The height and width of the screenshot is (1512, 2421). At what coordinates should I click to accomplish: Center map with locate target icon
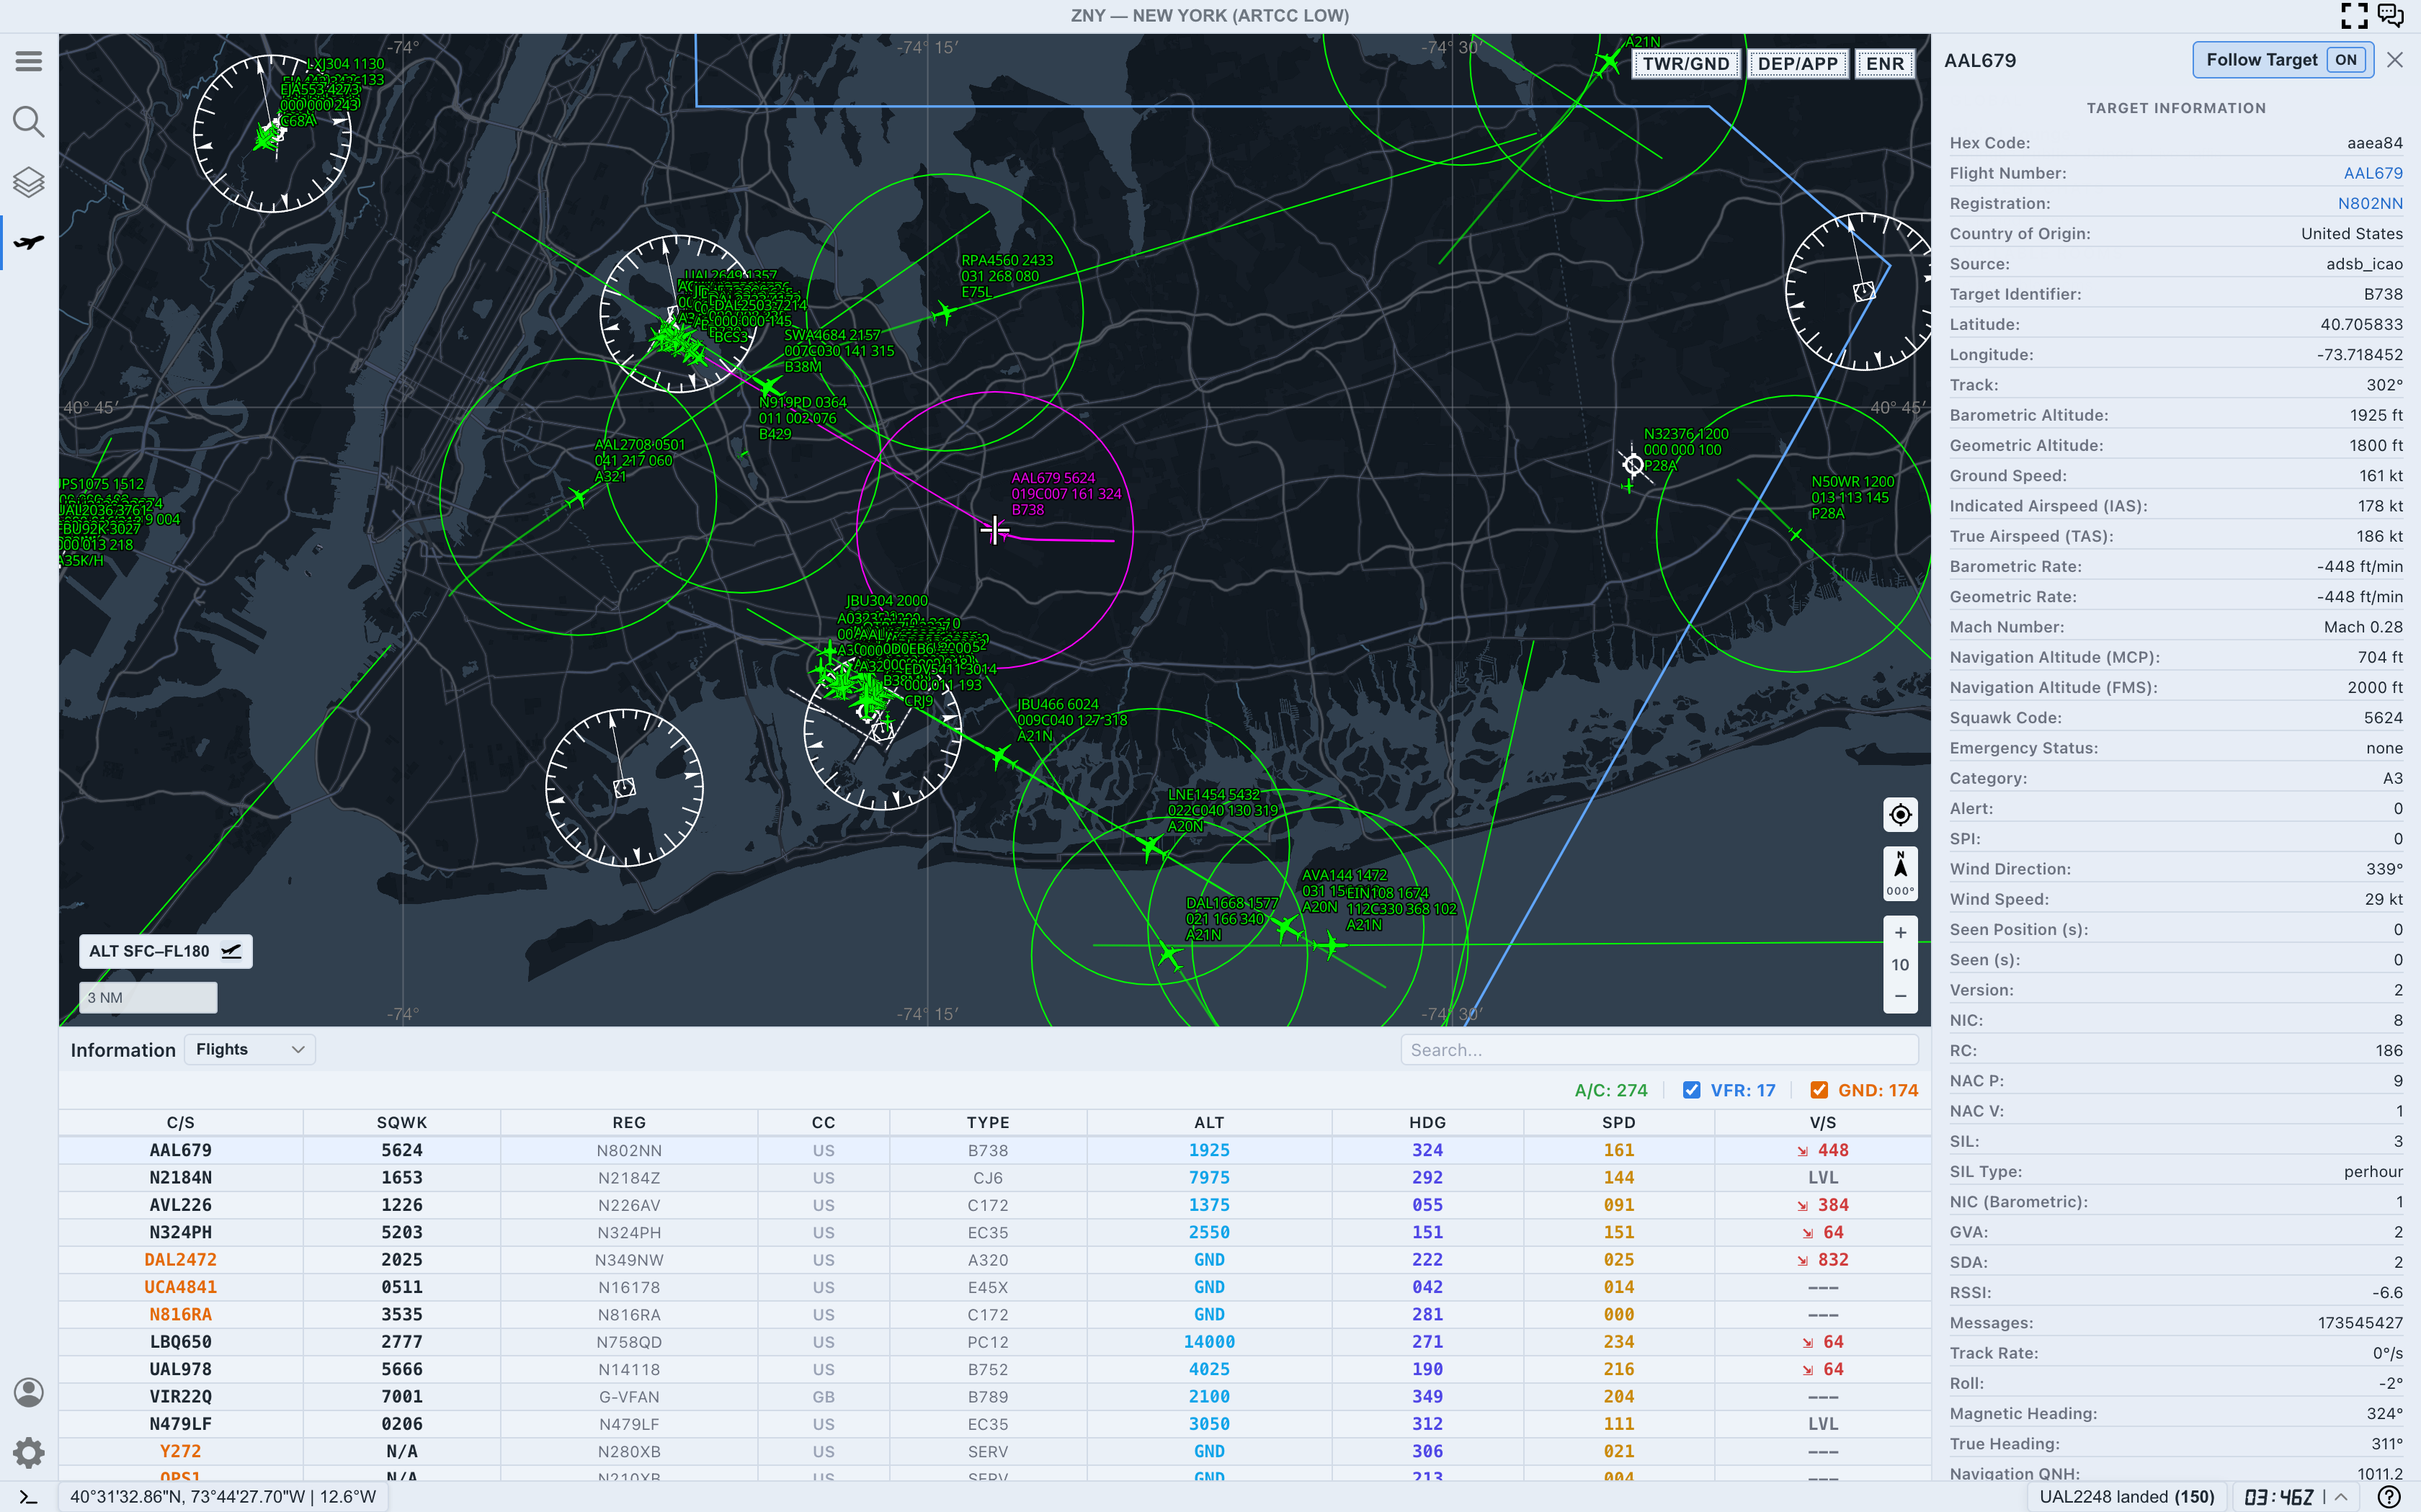pos(1900,815)
